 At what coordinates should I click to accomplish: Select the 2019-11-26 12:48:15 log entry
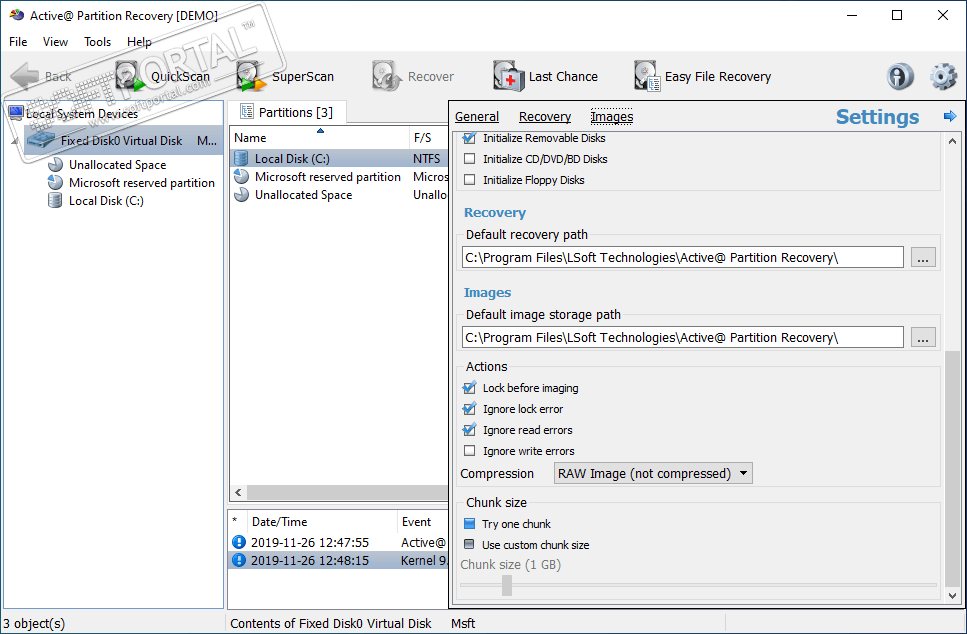point(339,560)
